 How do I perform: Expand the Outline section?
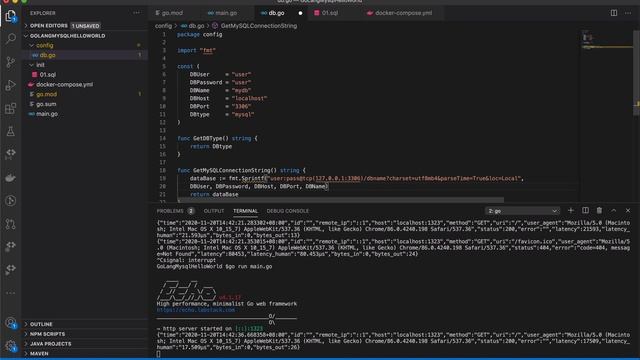click(85, 324)
